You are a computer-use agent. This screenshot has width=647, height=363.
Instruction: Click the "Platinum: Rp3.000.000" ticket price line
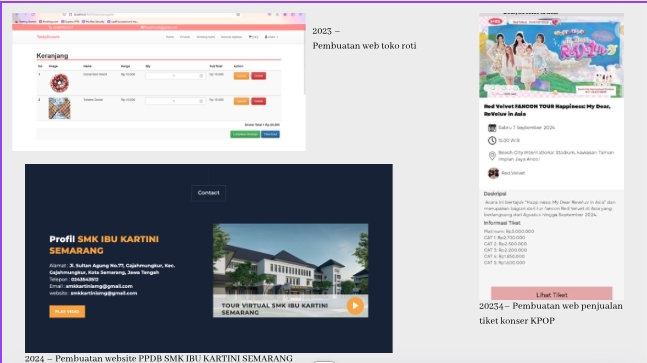coord(509,231)
